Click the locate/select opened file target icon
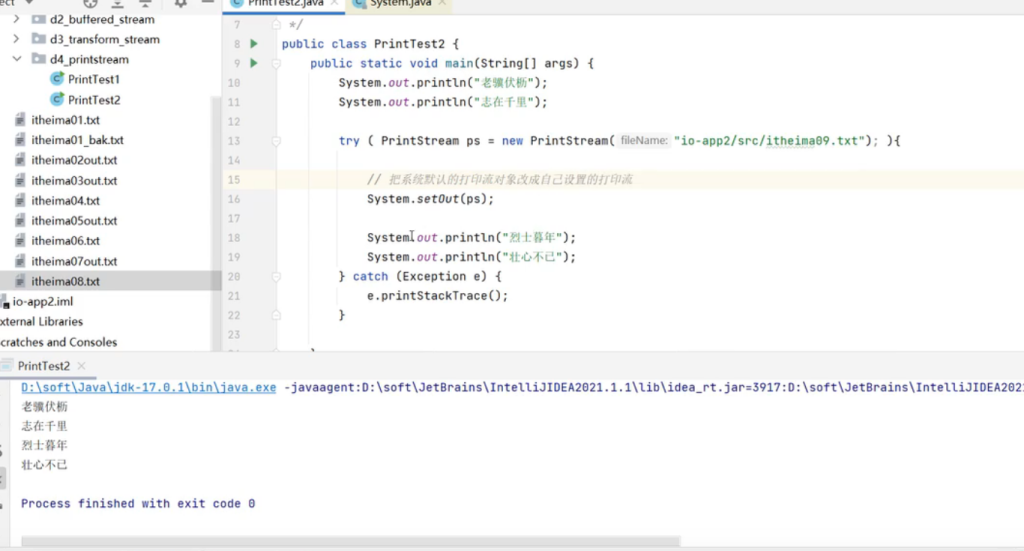 pos(90,3)
